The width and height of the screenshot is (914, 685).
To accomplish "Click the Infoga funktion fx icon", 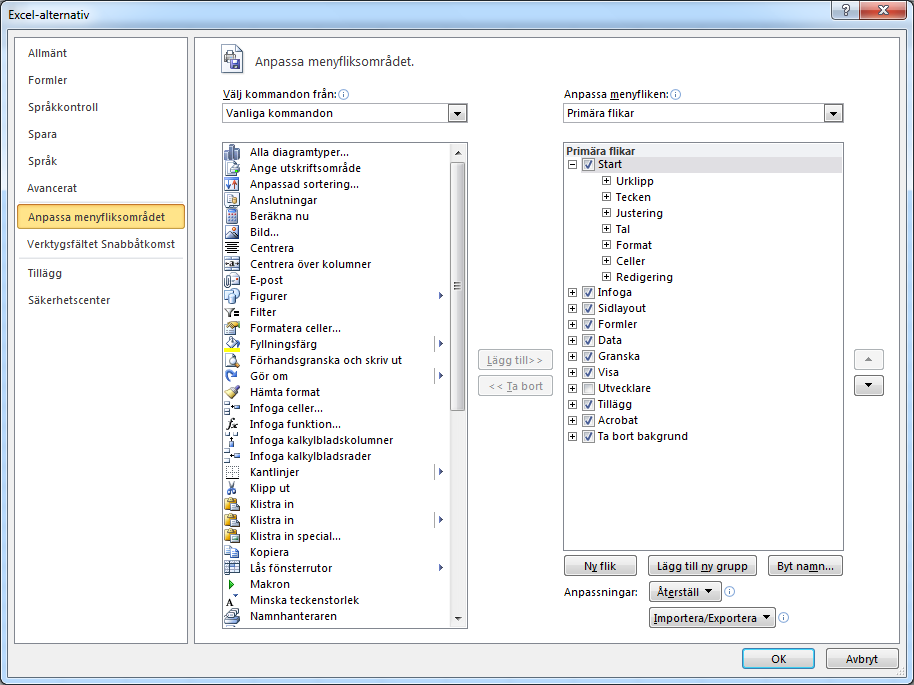I will tap(232, 424).
